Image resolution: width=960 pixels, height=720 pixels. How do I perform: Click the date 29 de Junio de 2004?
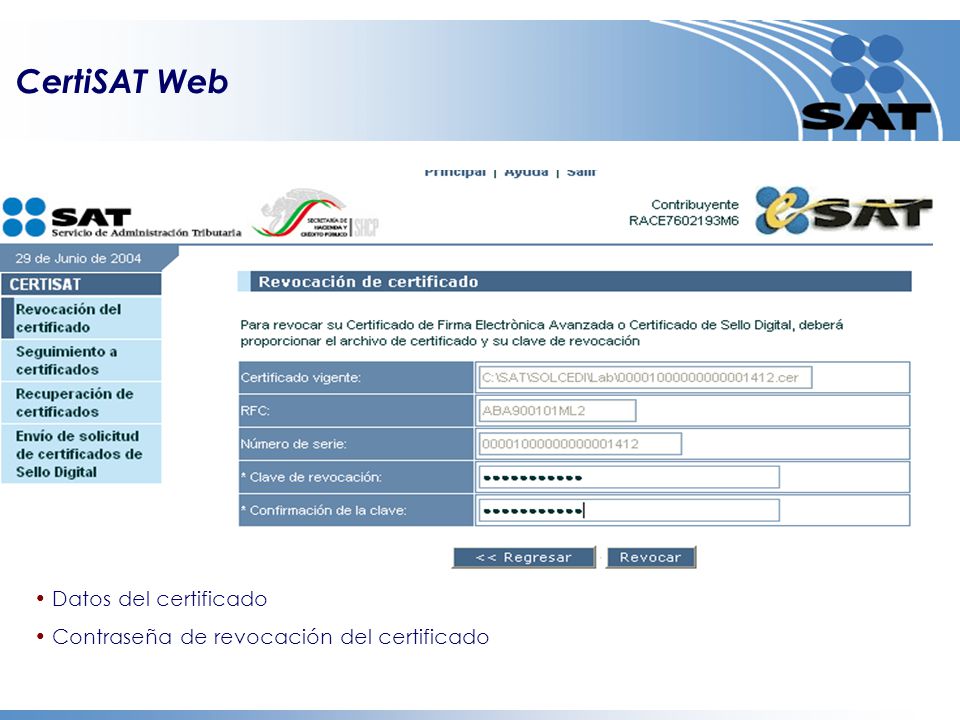[78, 258]
